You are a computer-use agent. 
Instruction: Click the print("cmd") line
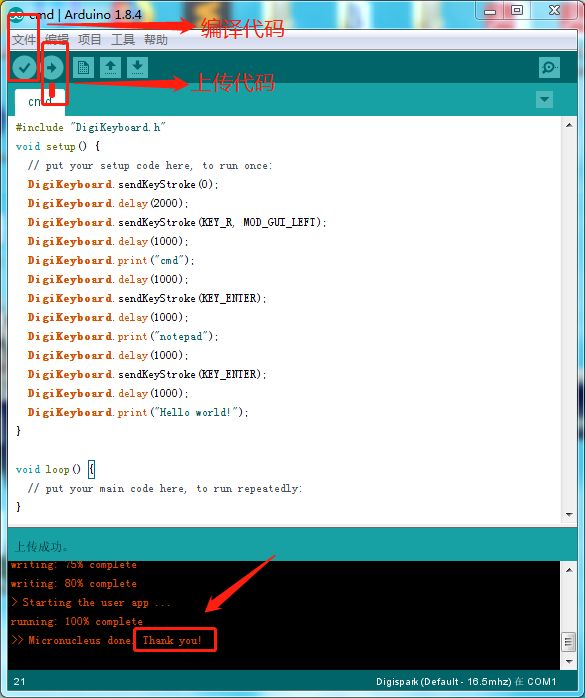[111, 260]
